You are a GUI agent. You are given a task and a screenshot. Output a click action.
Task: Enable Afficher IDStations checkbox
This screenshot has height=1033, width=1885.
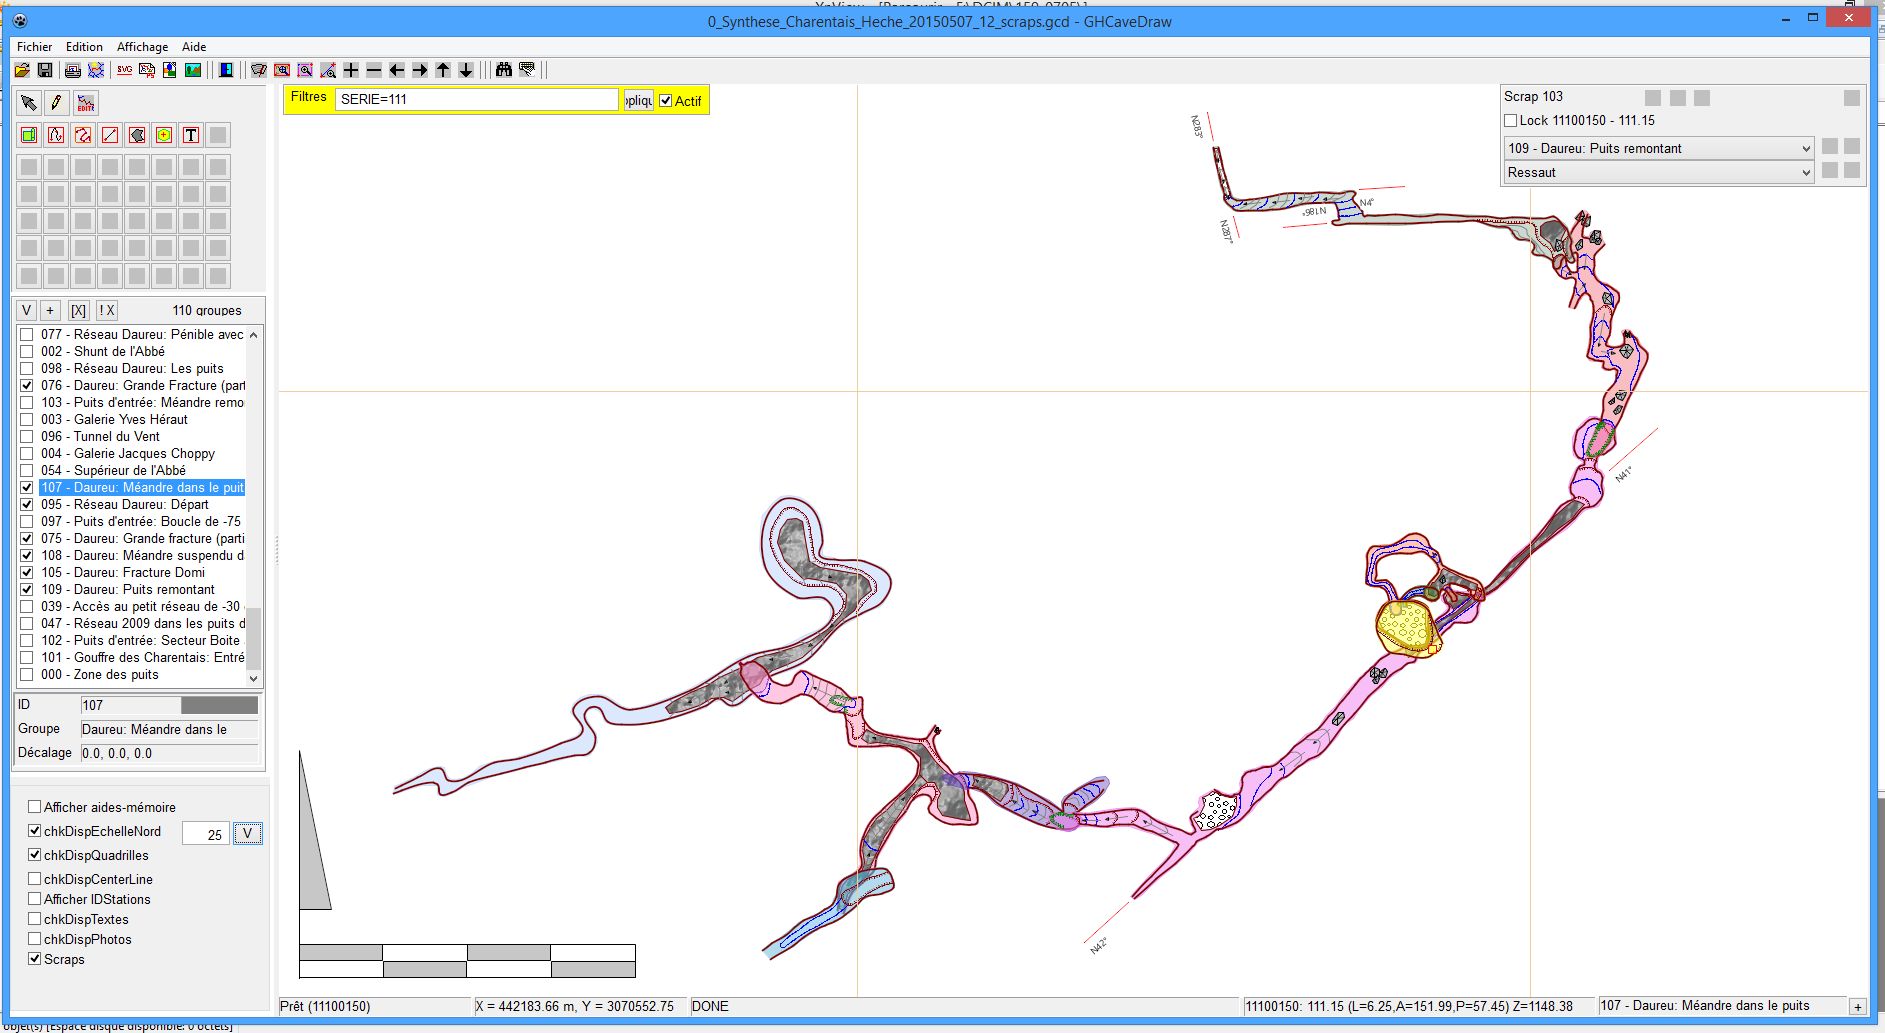(35, 899)
